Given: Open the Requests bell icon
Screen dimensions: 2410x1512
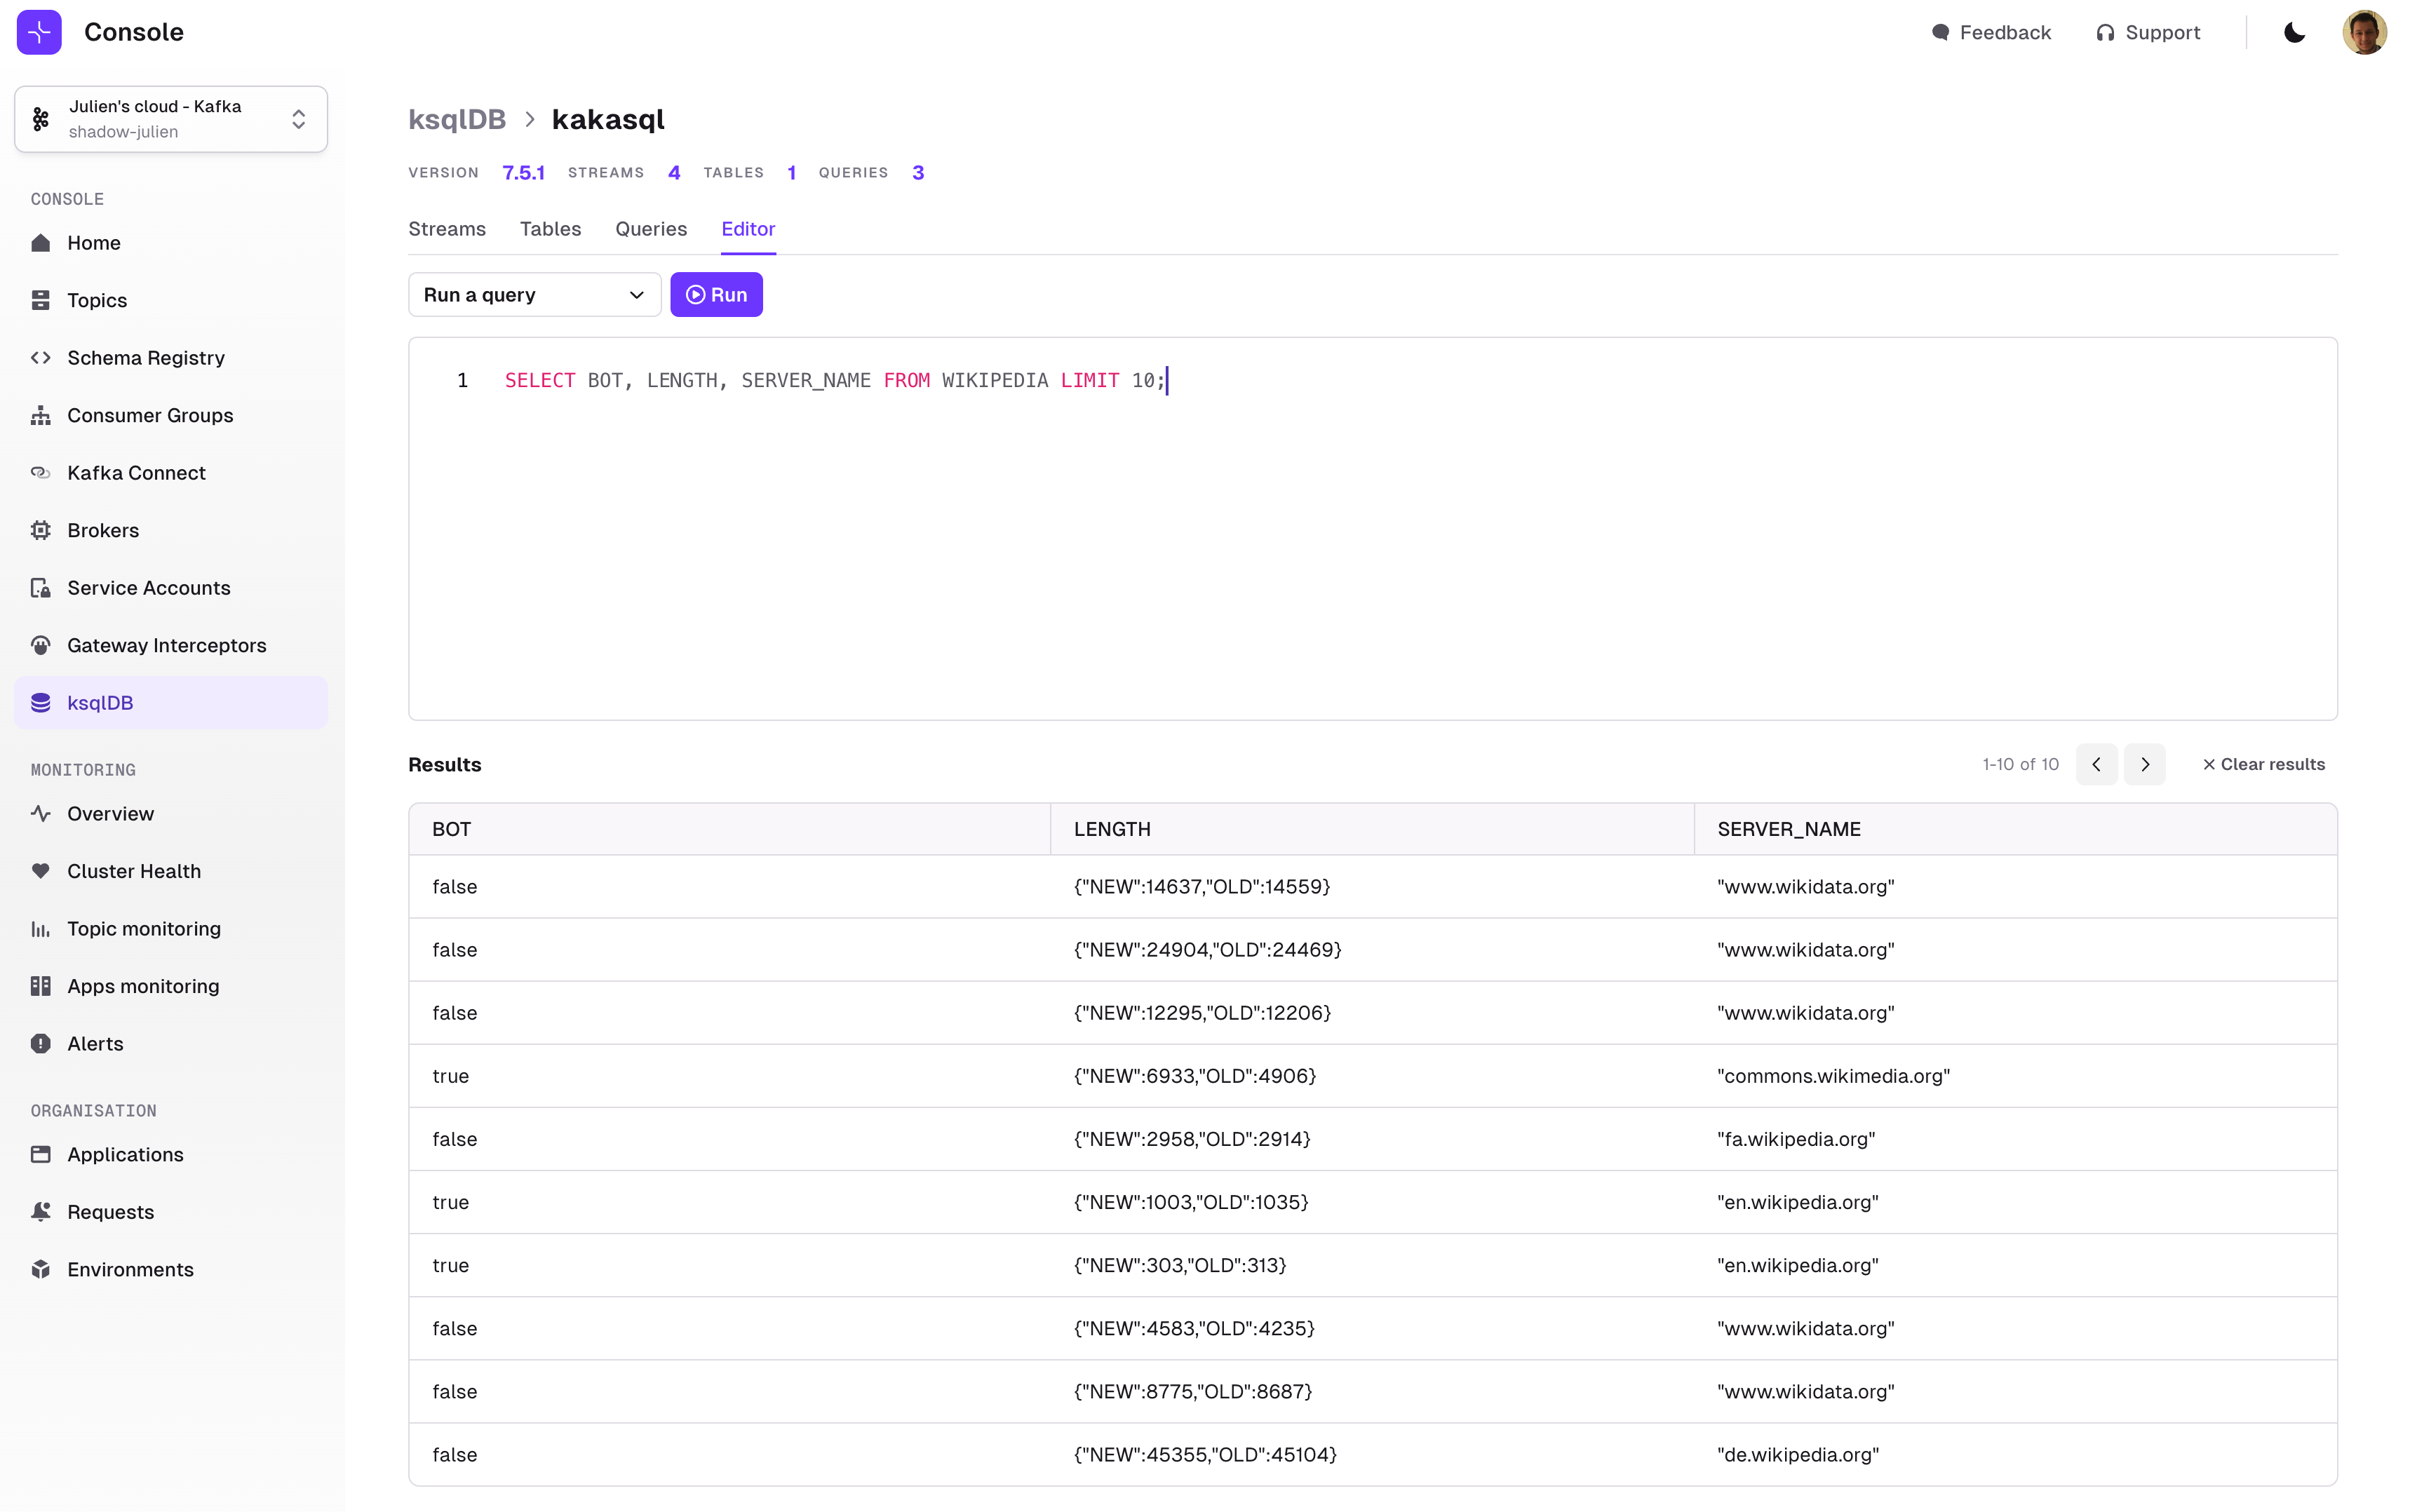Looking at the screenshot, I should [41, 1212].
